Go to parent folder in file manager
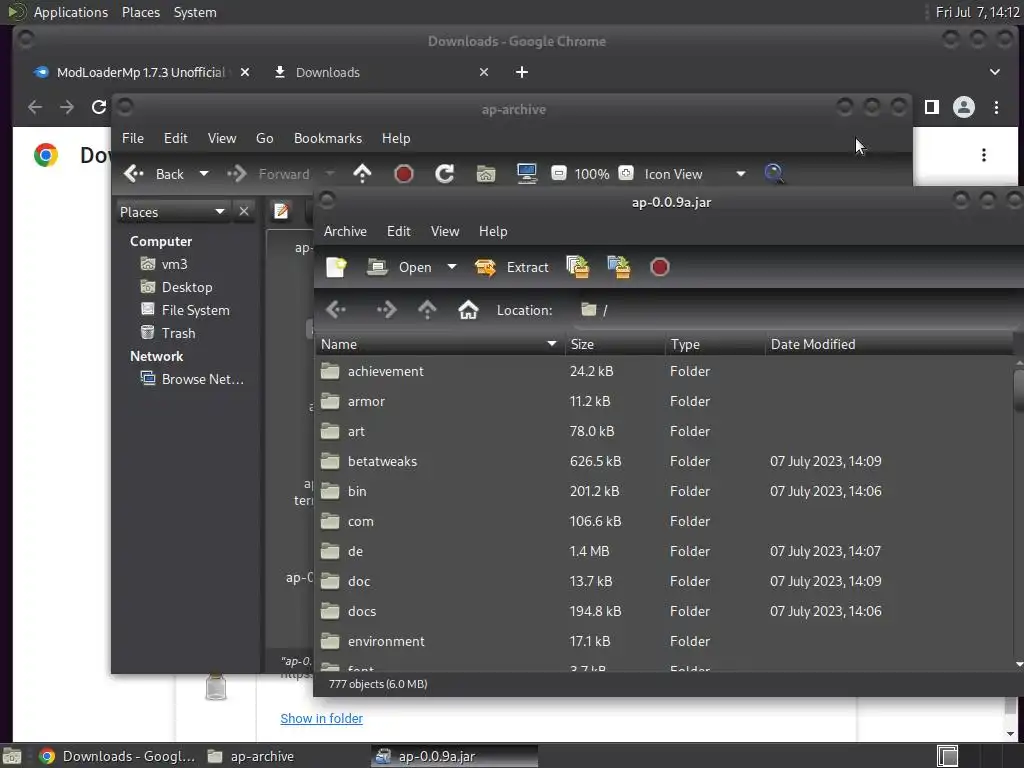The width and height of the screenshot is (1024, 768). pyautogui.click(x=362, y=174)
